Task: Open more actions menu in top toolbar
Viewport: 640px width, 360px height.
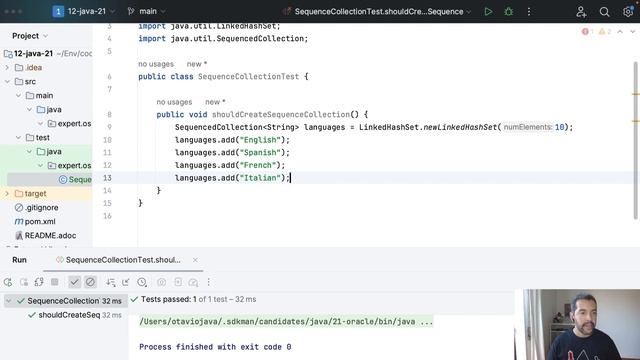Action: 529,12
